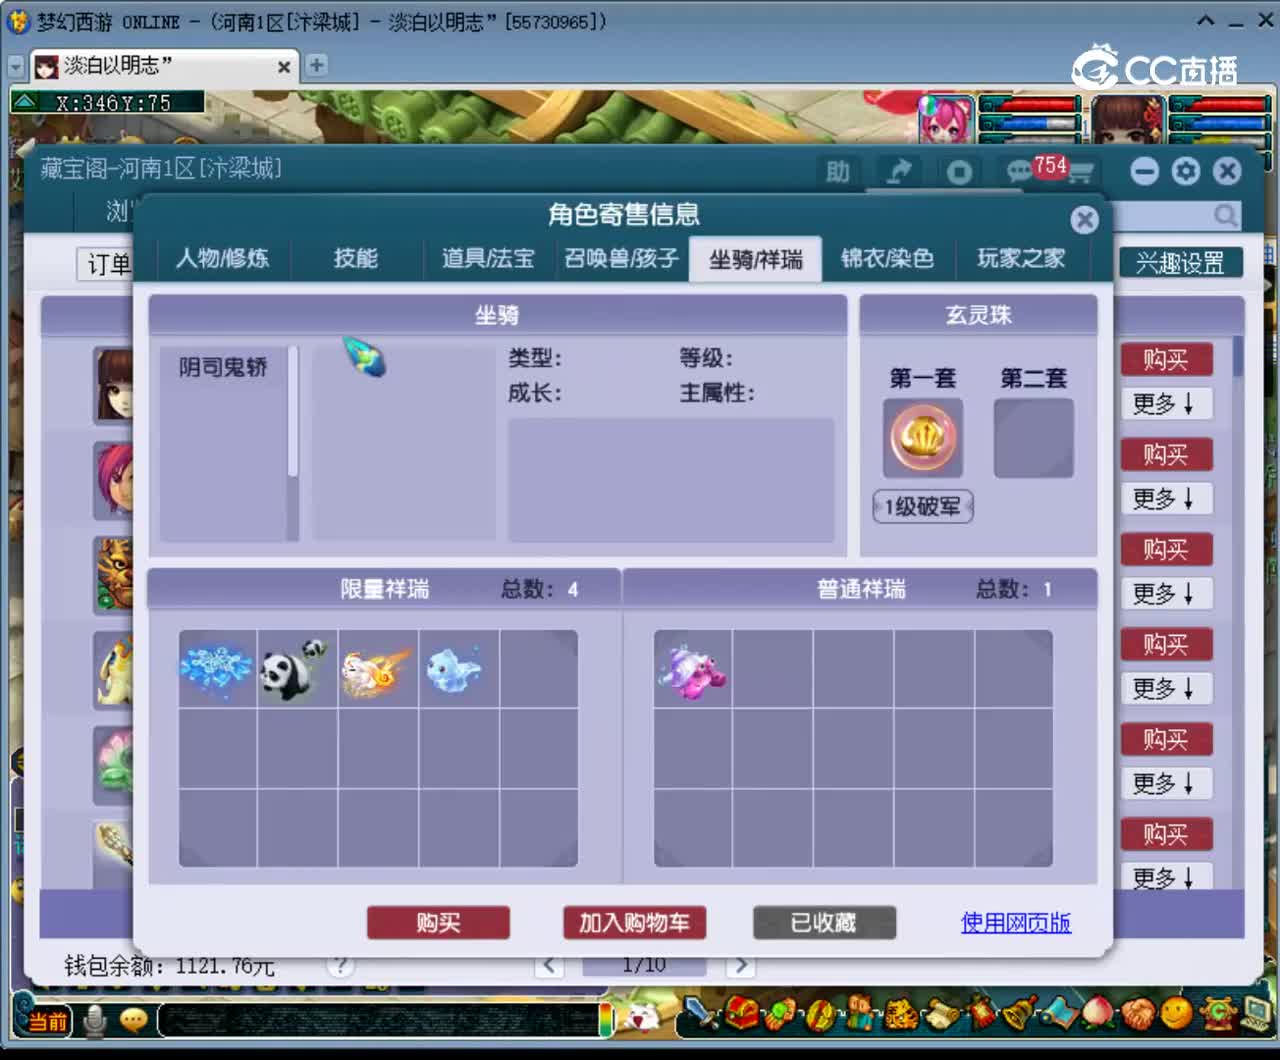Click the pet's blue mana bar
1280x1060 pixels.
[1029, 123]
